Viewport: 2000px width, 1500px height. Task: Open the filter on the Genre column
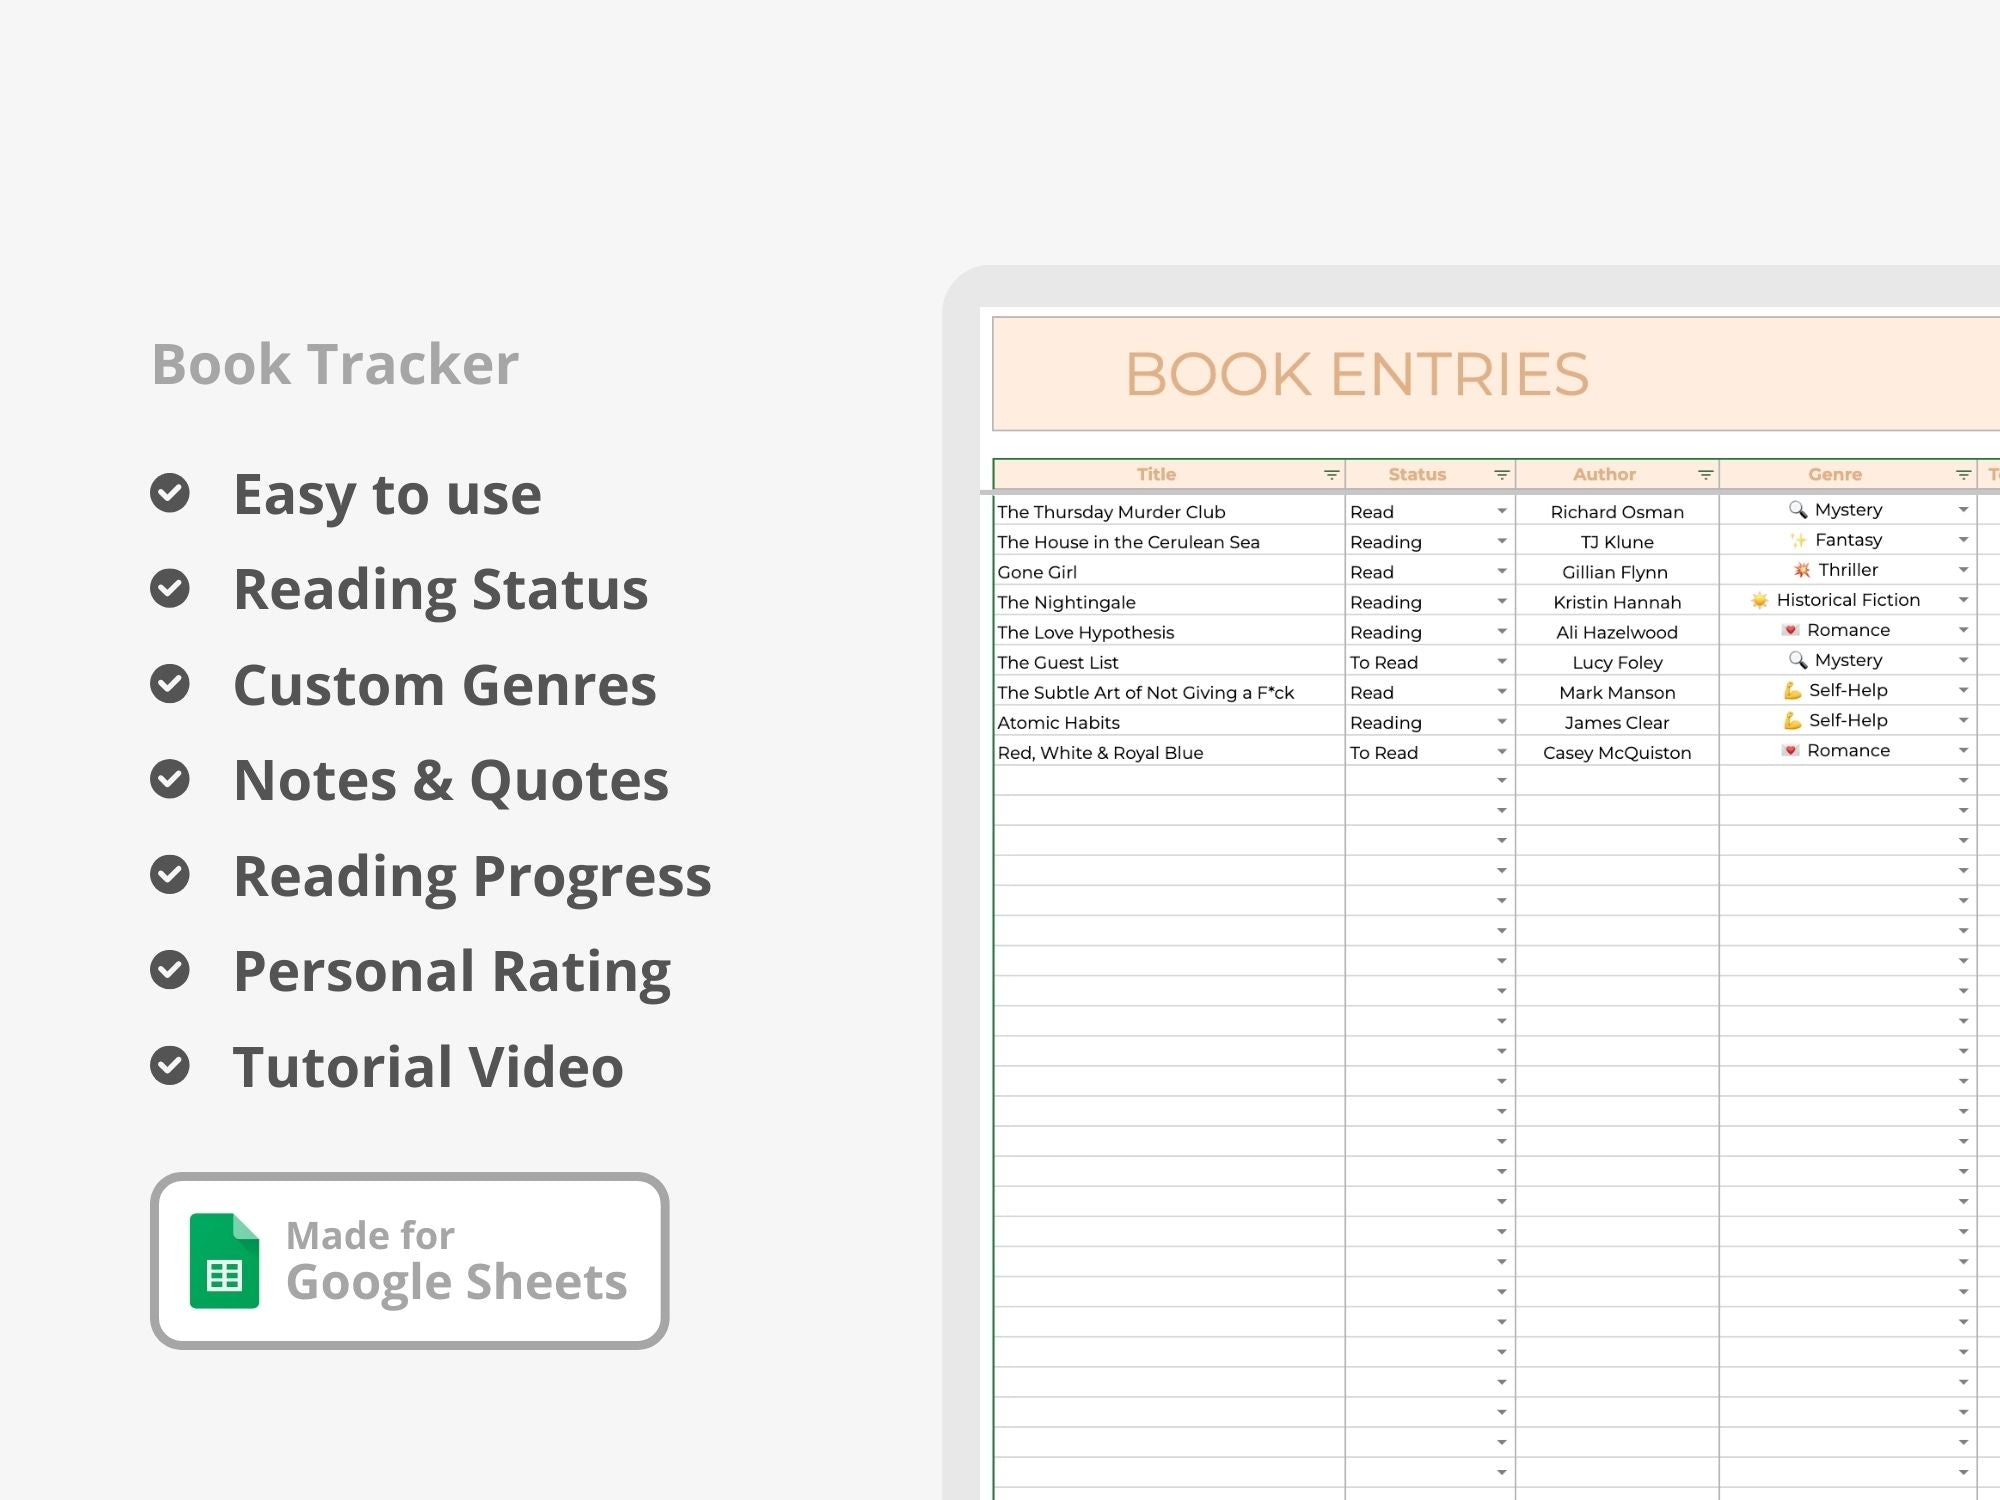point(1962,474)
